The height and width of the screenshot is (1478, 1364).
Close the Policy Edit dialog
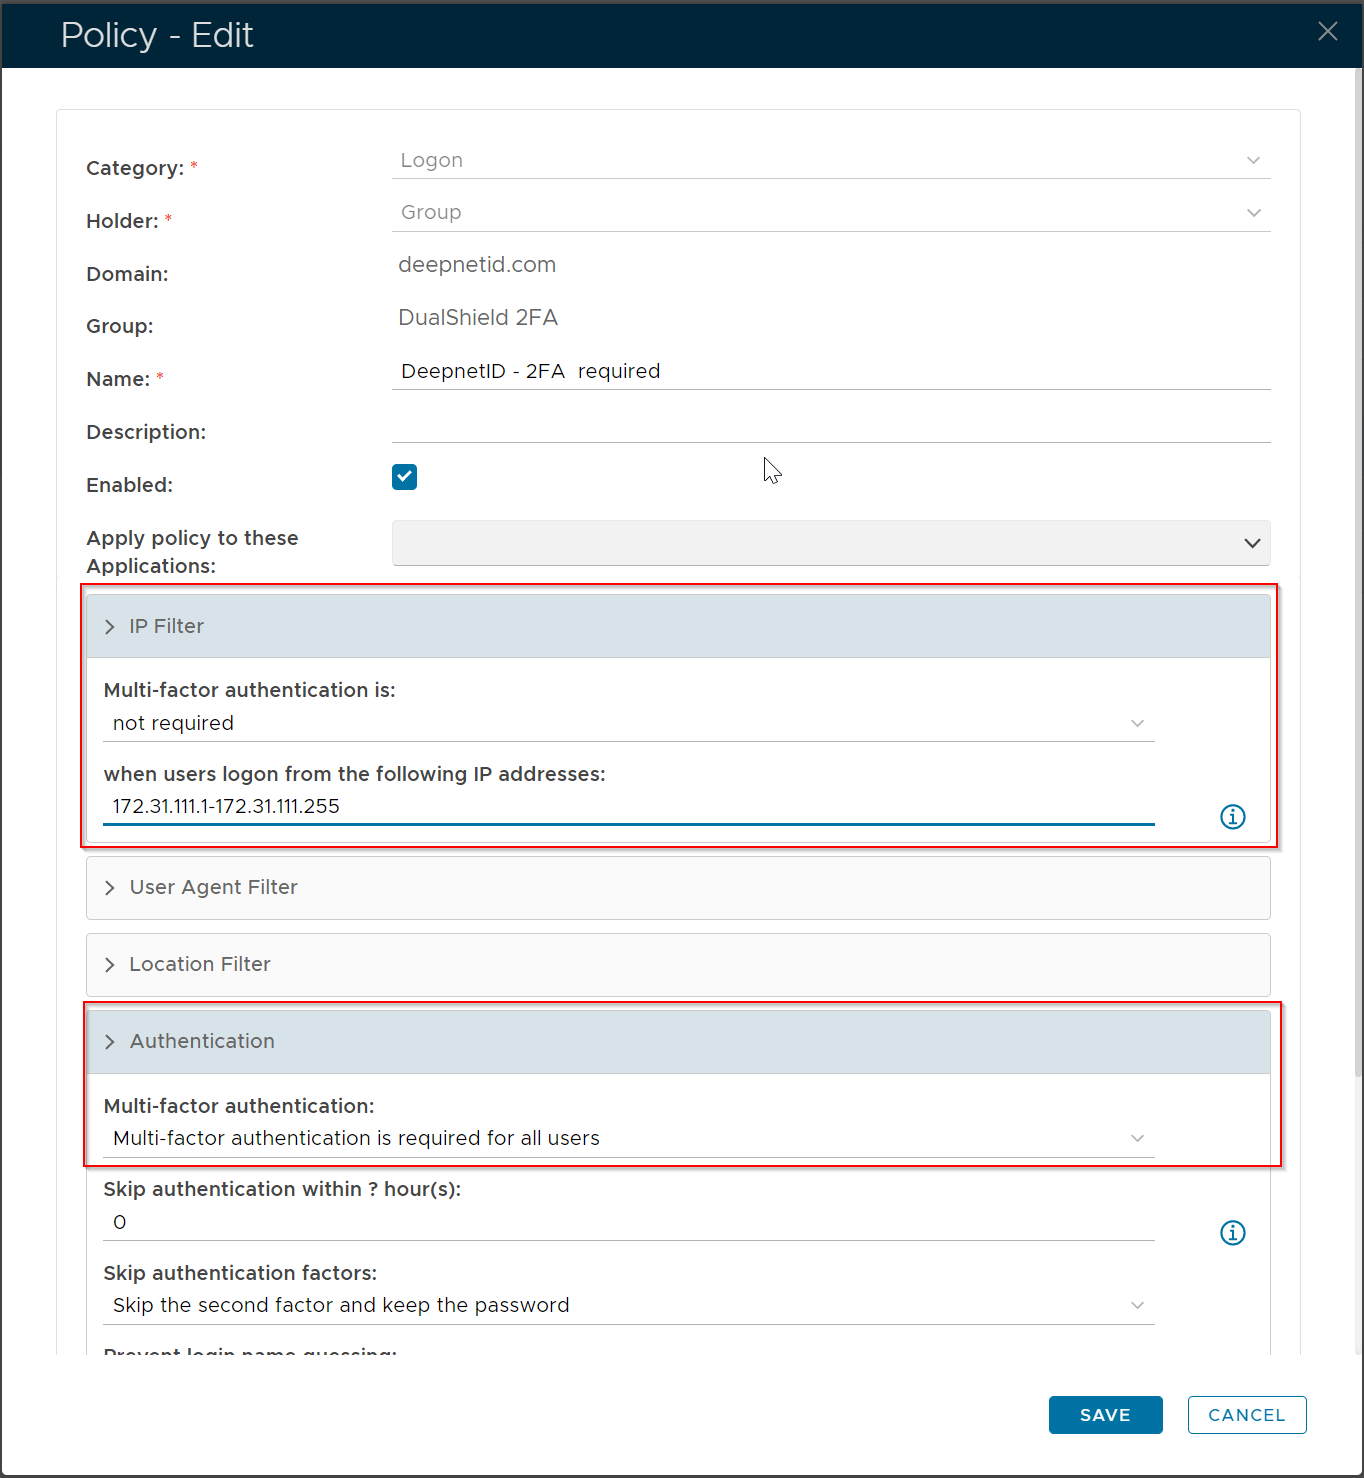(x=1327, y=32)
